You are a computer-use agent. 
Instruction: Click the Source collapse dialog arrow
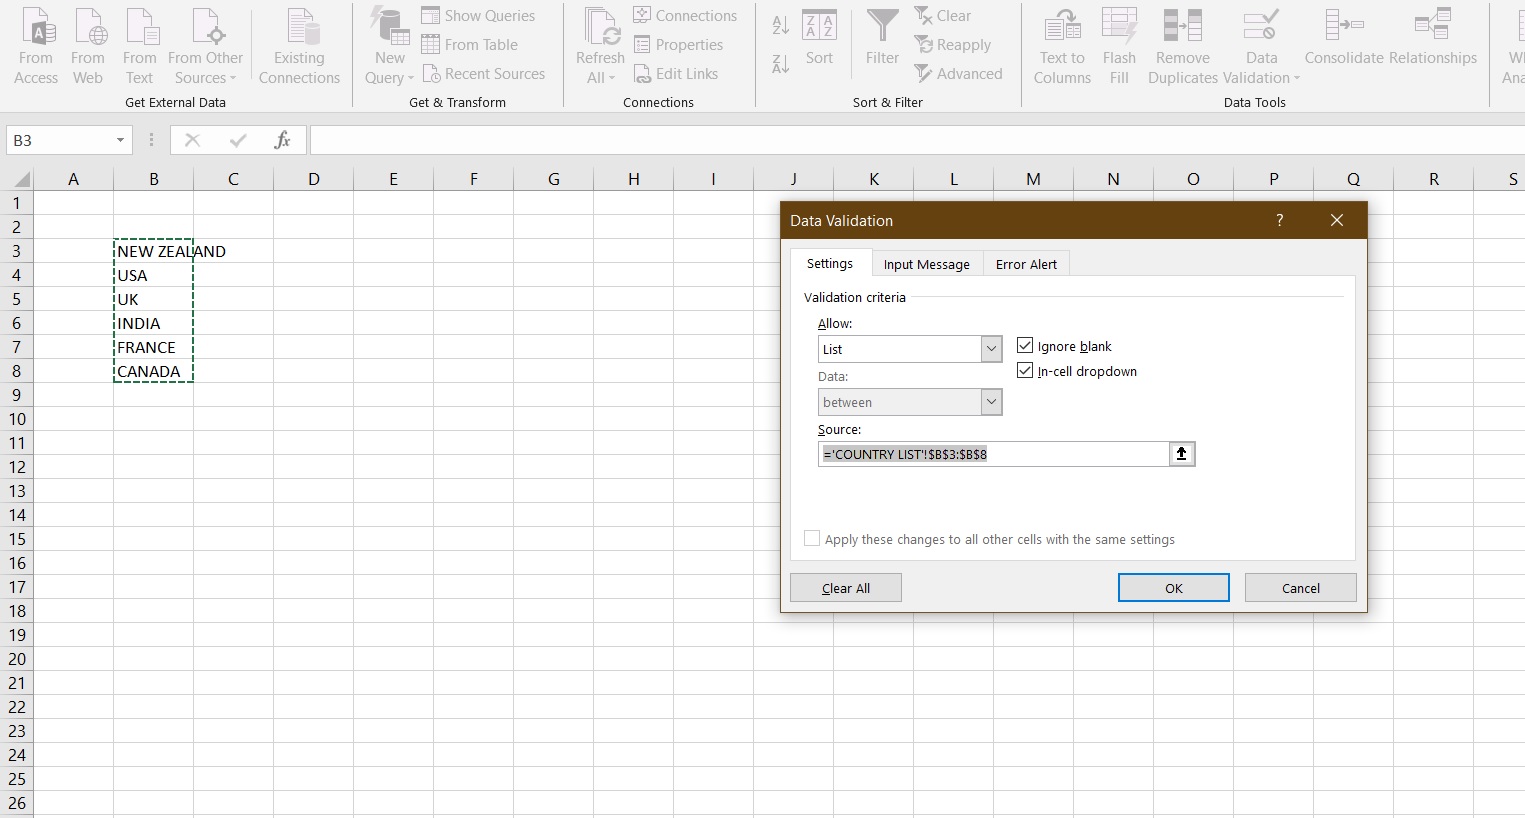pyautogui.click(x=1181, y=454)
